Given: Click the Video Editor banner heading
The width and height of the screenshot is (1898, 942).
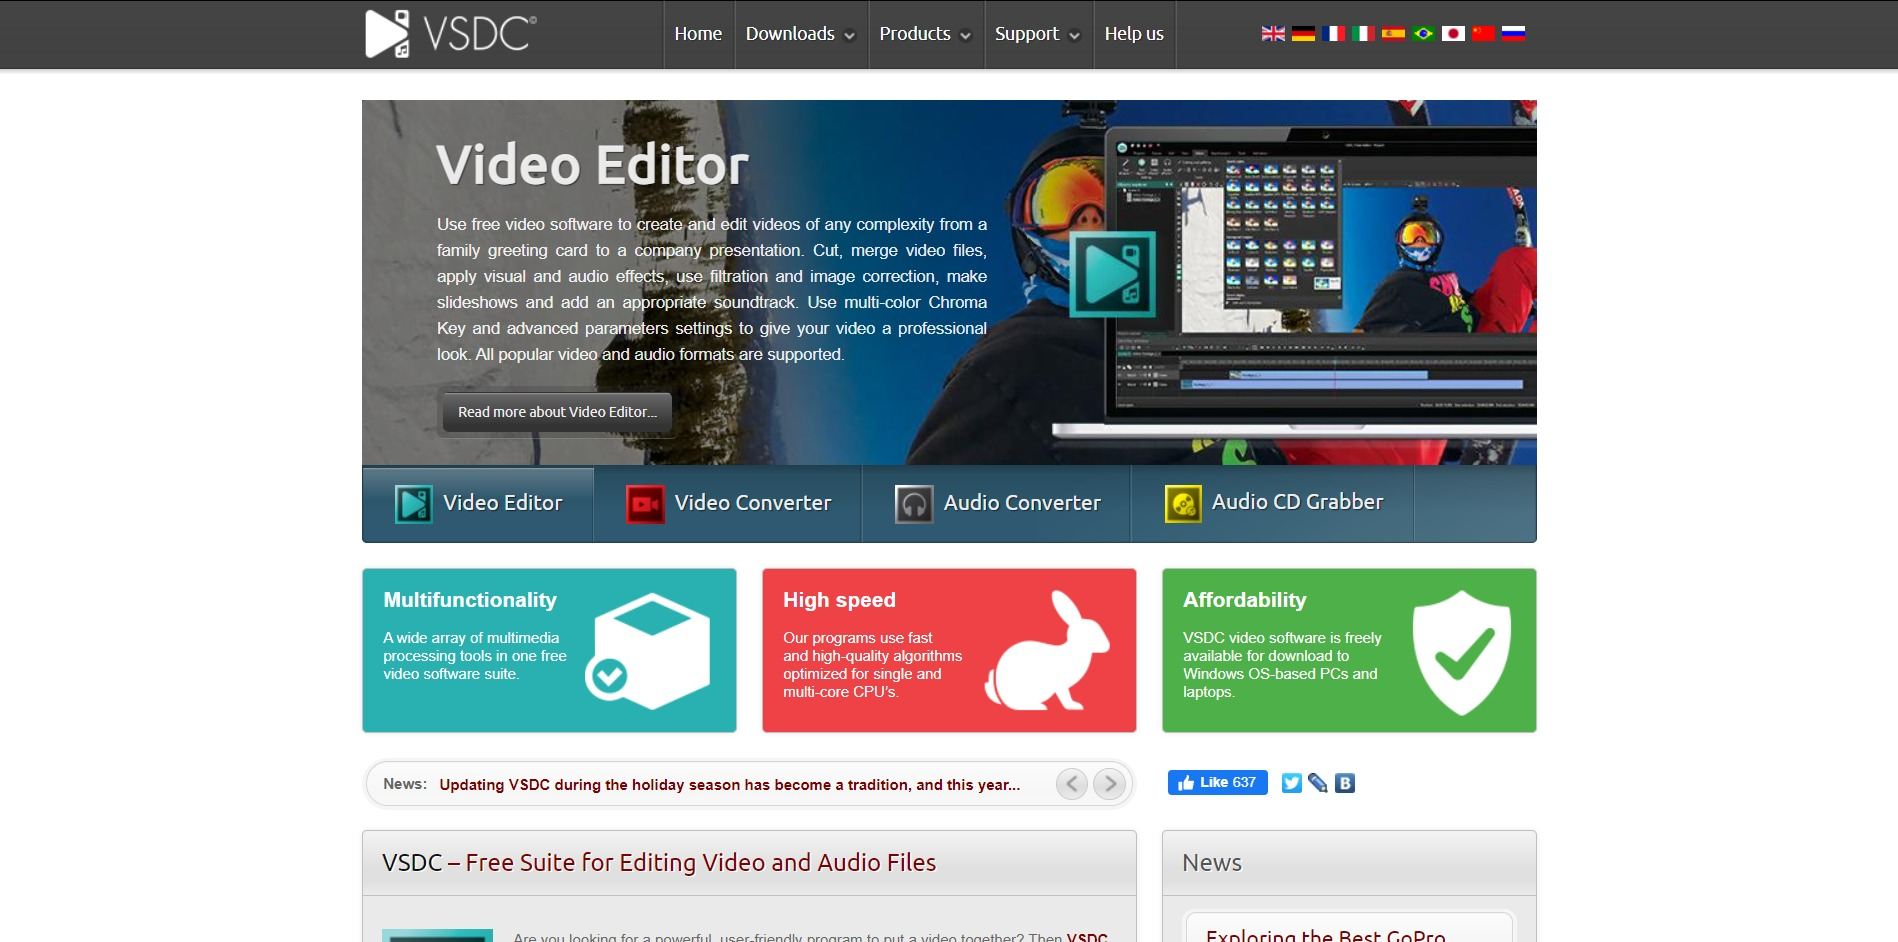Looking at the screenshot, I should tap(592, 165).
